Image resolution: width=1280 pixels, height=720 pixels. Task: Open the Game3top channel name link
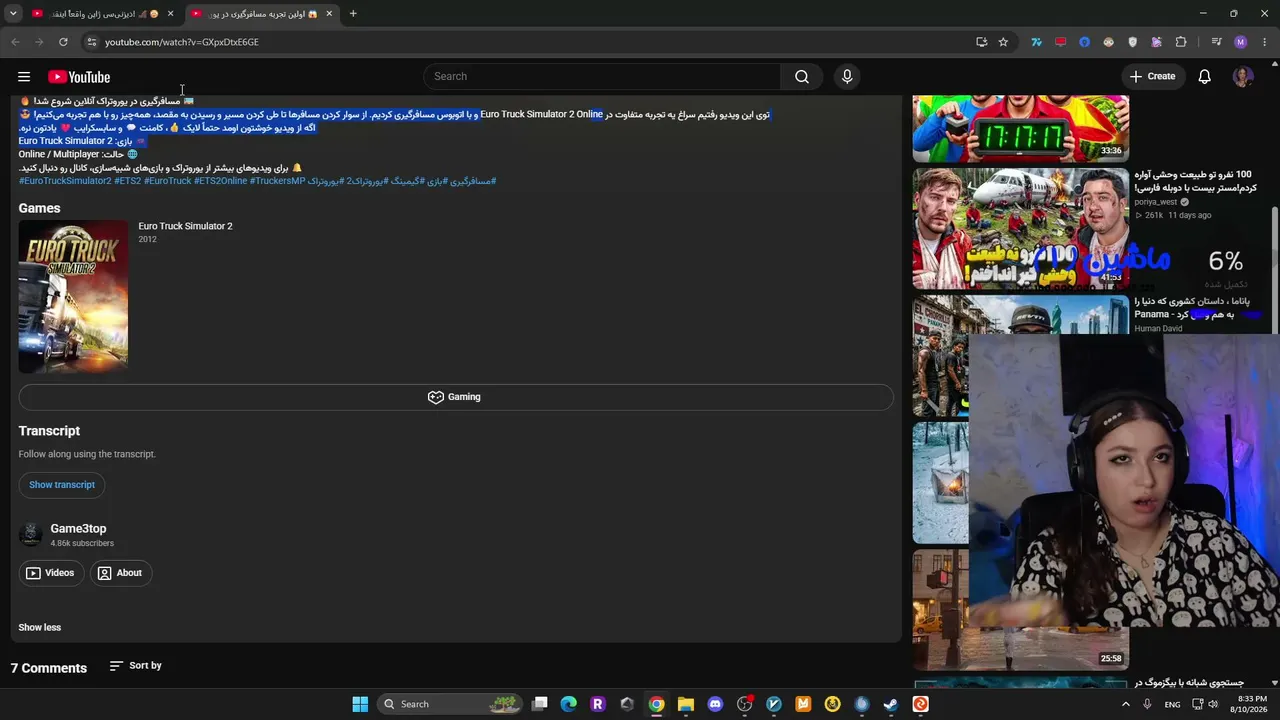coord(78,529)
